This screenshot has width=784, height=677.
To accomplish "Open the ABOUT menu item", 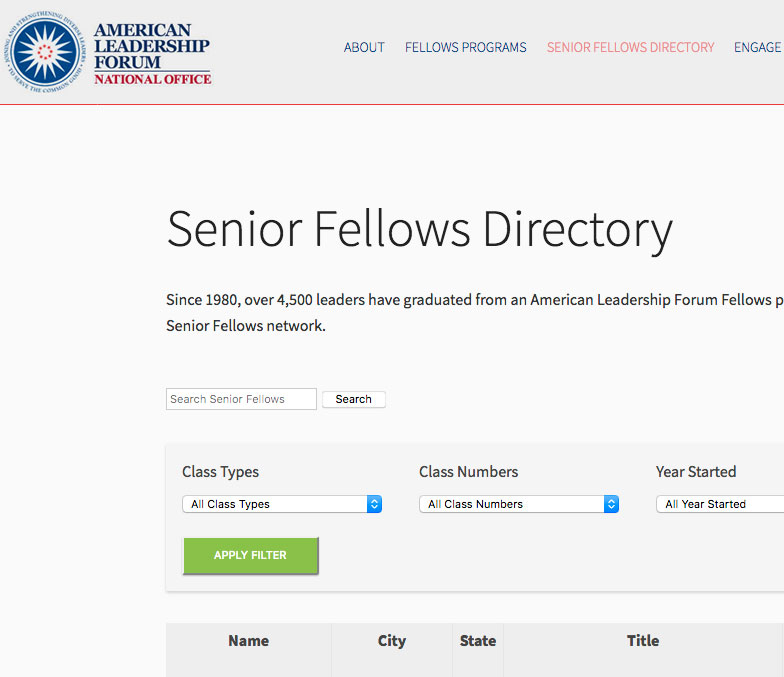I will 364,48.
